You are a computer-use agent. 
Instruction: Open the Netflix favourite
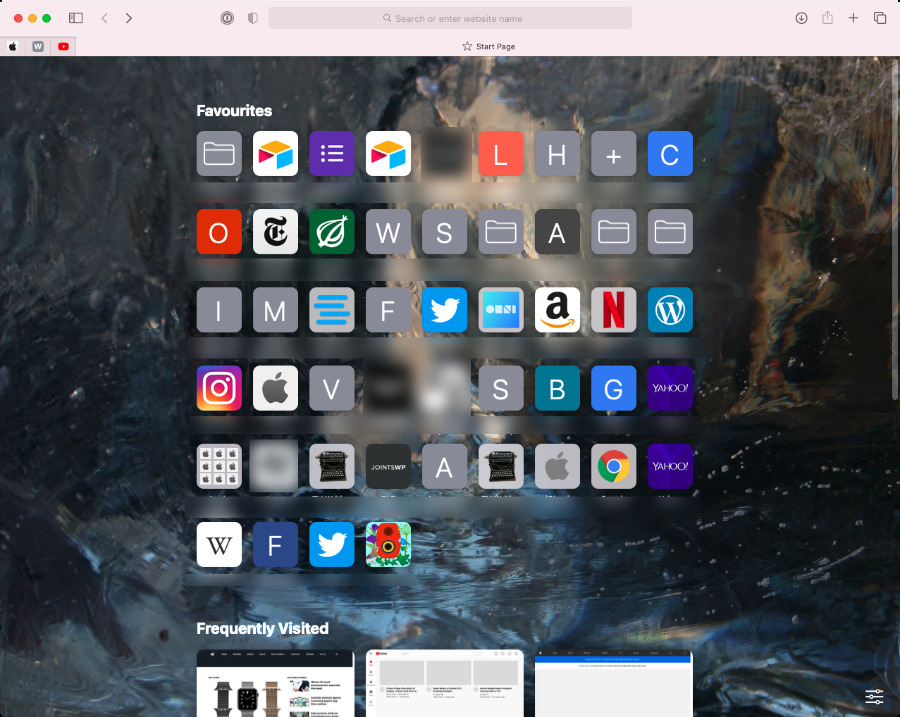click(614, 310)
